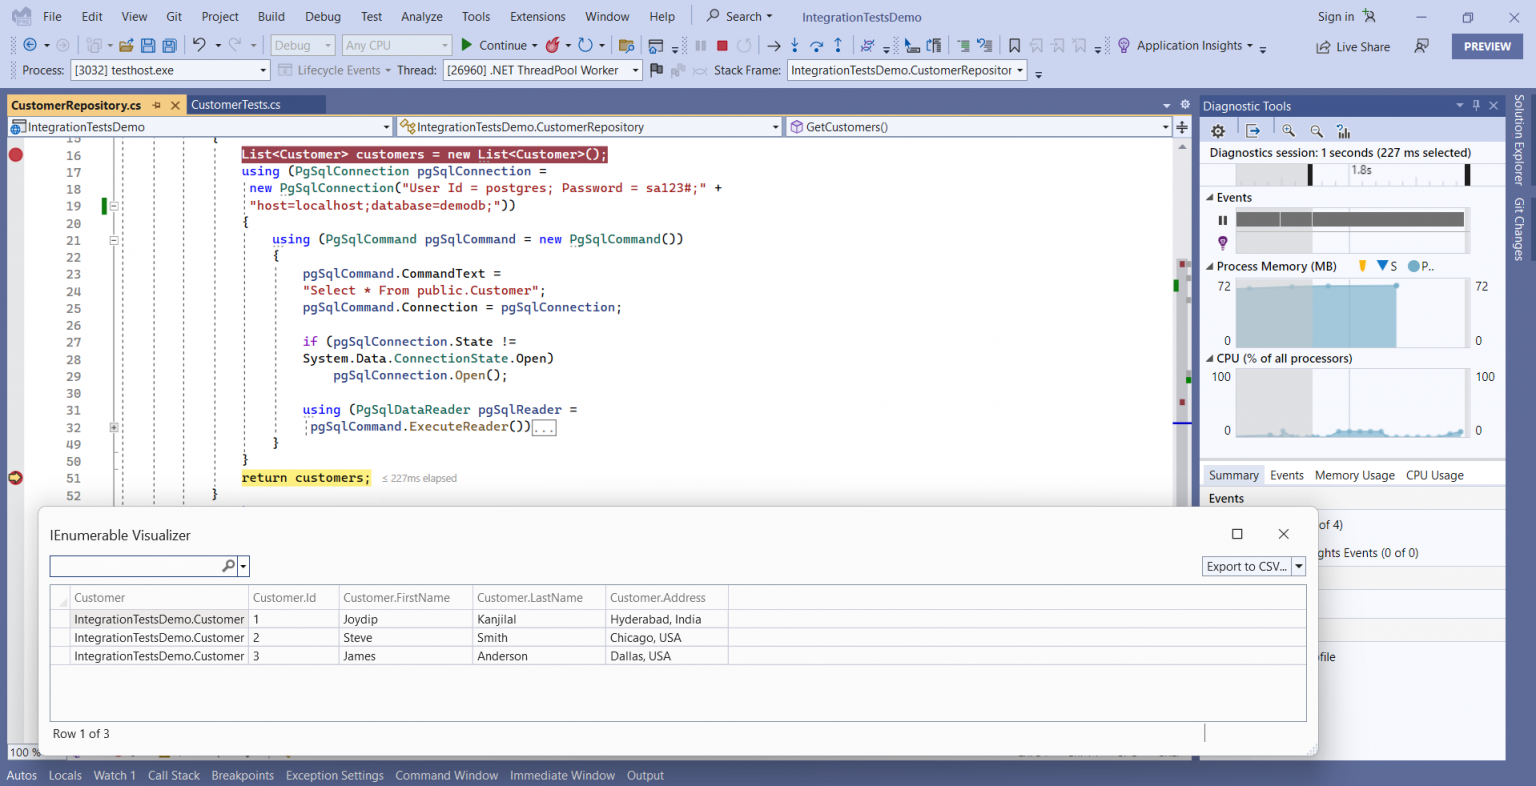Pause the Events track in Diagnostic Tools
The width and height of the screenshot is (1536, 786).
click(x=1222, y=220)
